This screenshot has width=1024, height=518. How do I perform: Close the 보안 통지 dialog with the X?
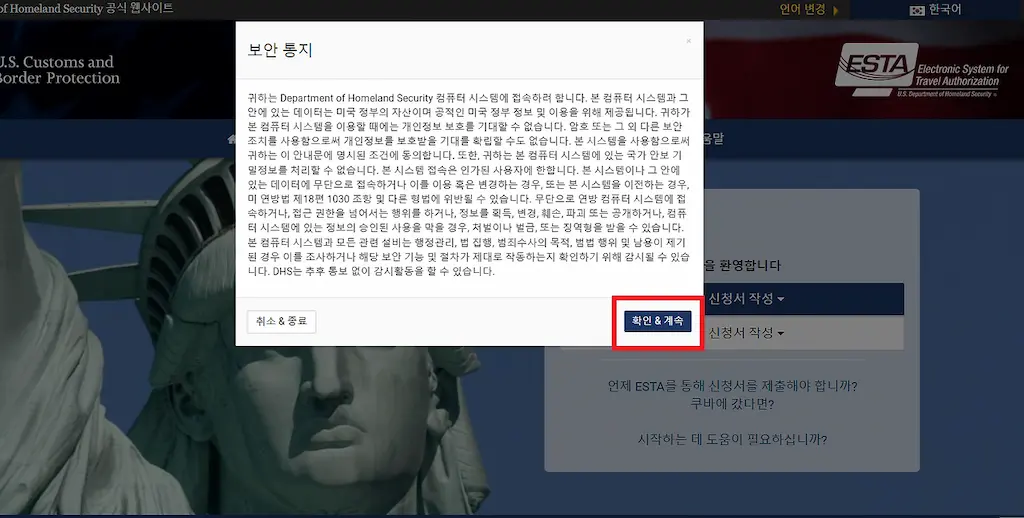(x=688, y=41)
